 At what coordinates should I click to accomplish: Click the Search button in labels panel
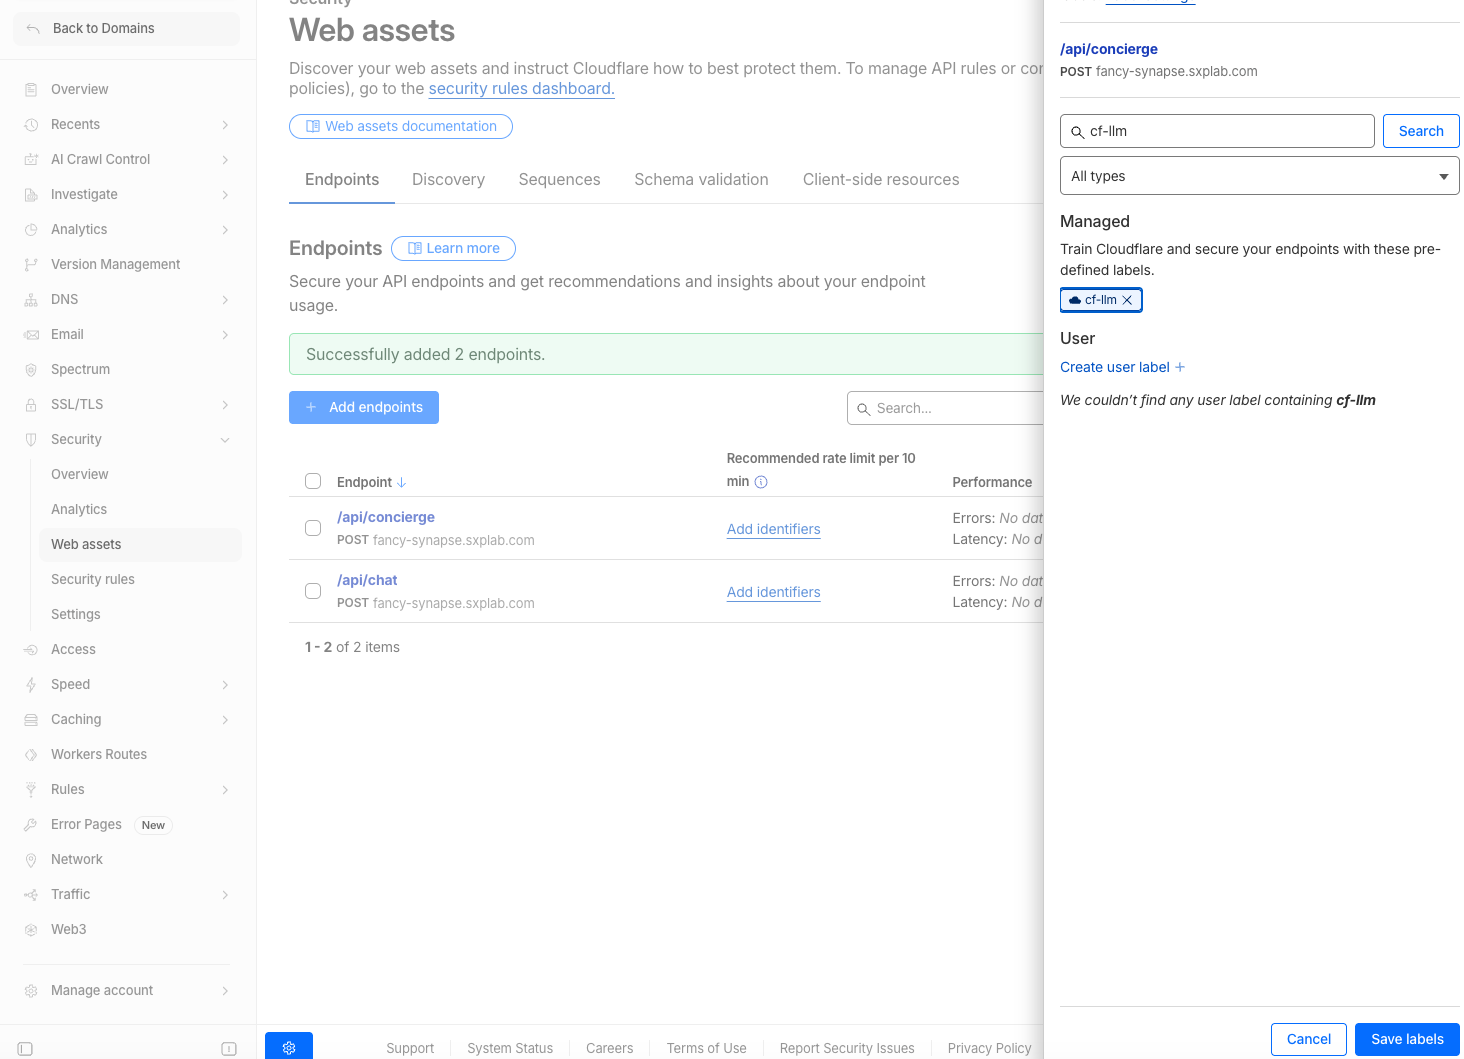point(1421,131)
